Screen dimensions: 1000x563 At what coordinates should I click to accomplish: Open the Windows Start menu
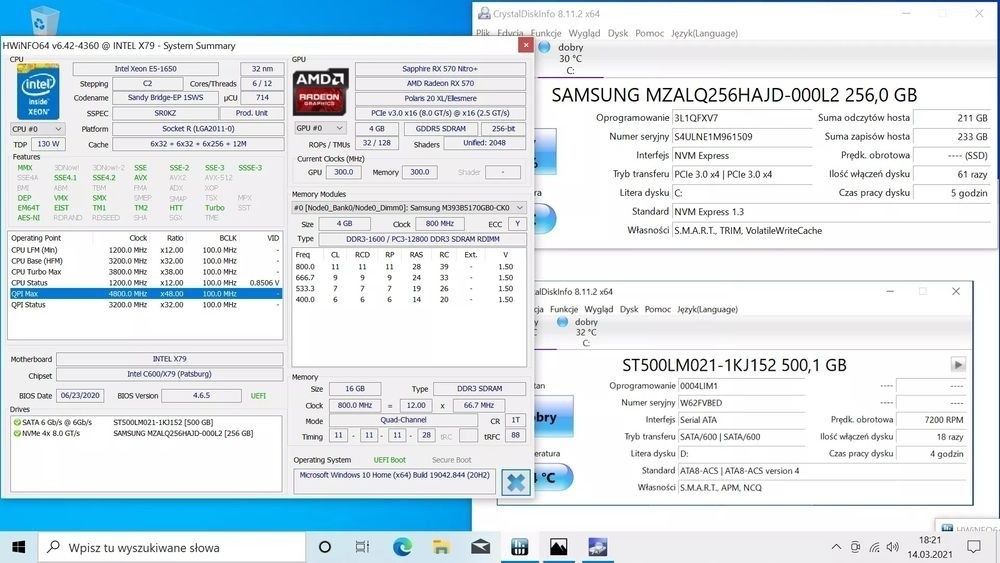[18, 547]
